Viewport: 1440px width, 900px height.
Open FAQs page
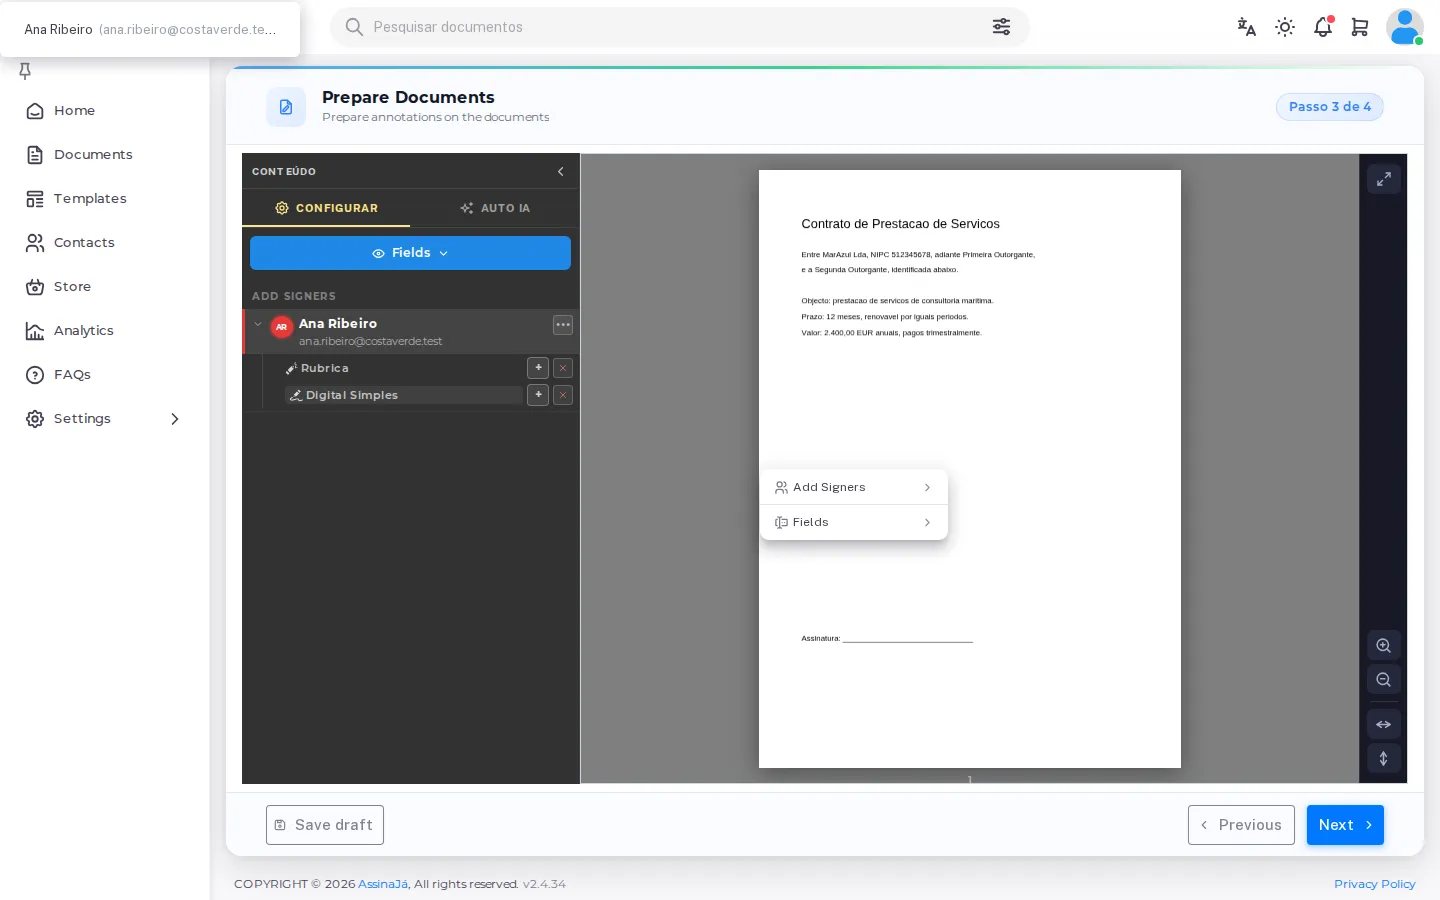point(72,375)
